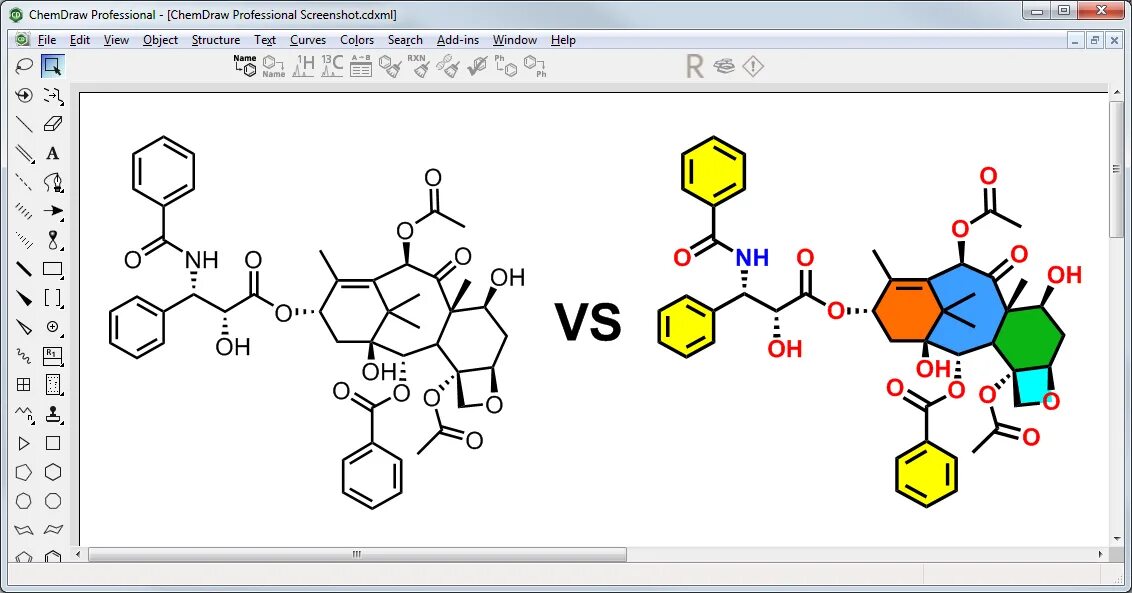Click the diamond warning toolbar icon
The height and width of the screenshot is (593, 1132).
pos(753,66)
